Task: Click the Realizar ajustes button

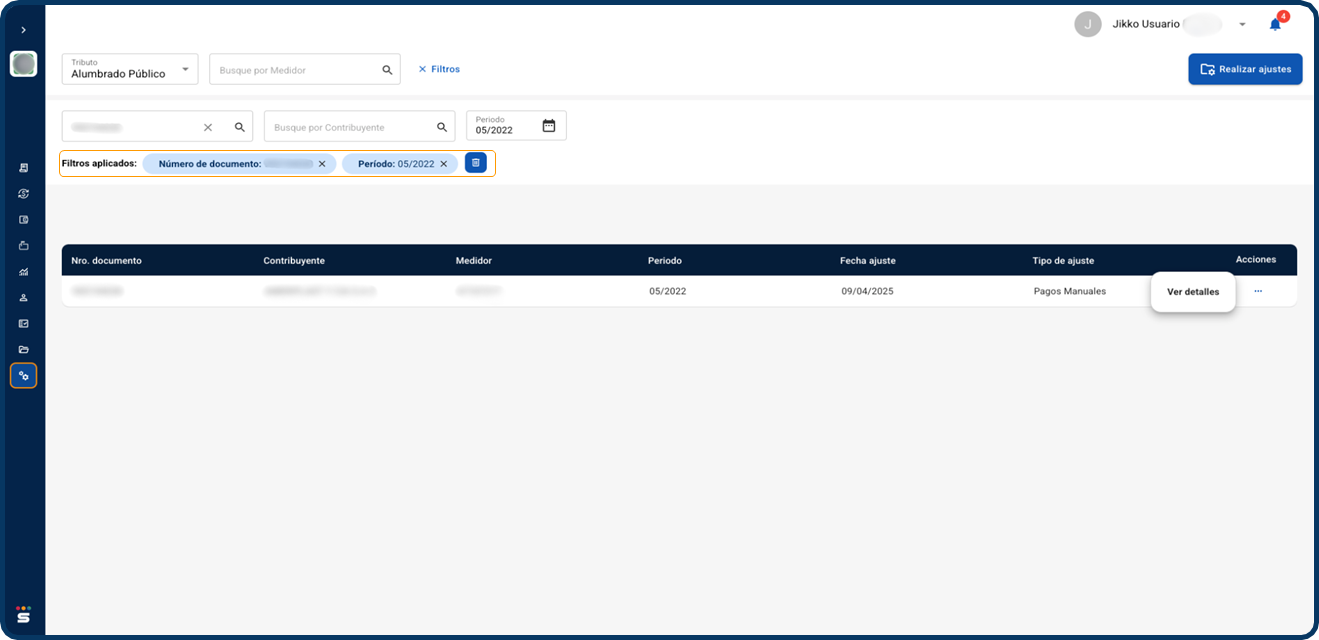Action: click(x=1245, y=69)
